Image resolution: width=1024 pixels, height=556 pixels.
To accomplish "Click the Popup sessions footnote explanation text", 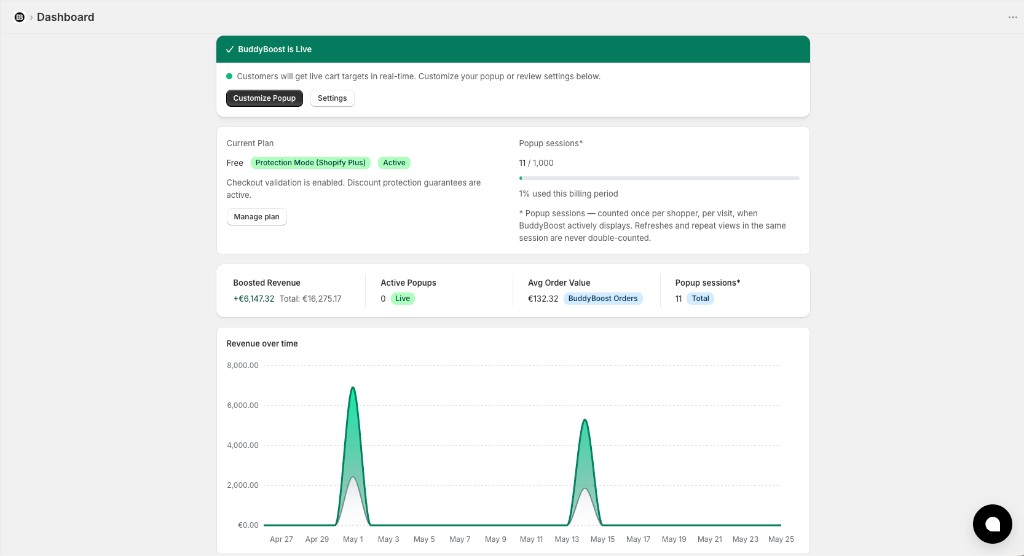I will (652, 225).
